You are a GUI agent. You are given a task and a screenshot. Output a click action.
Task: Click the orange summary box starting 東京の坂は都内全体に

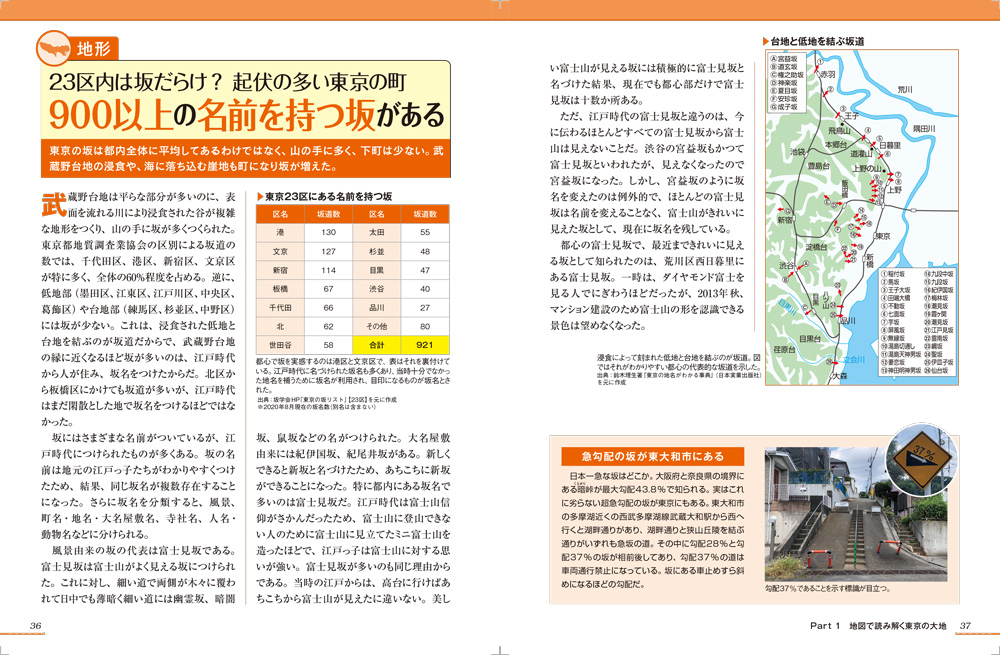pos(246,159)
